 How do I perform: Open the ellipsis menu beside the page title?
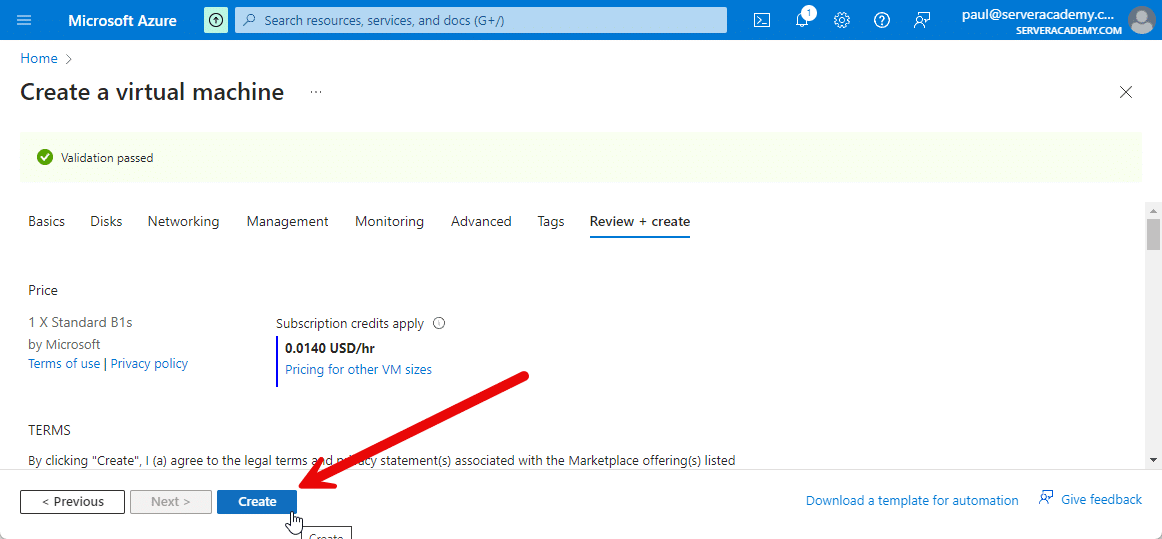pos(316,92)
